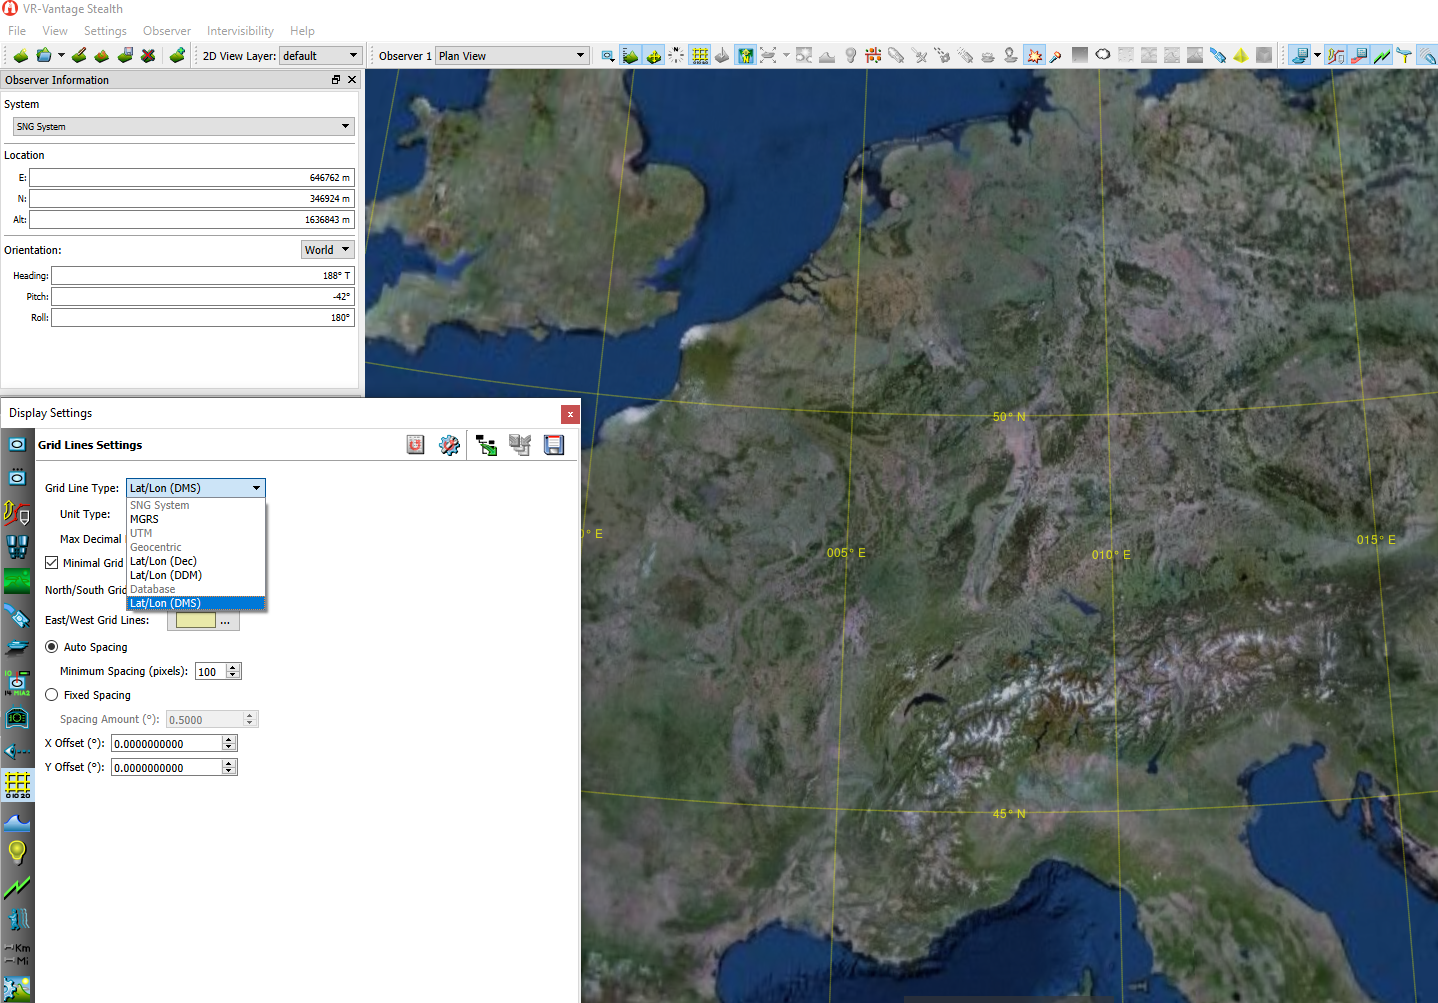The width and height of the screenshot is (1438, 1003).
Task: Open the green lightning bolt sidebar icon
Action: click(x=17, y=887)
